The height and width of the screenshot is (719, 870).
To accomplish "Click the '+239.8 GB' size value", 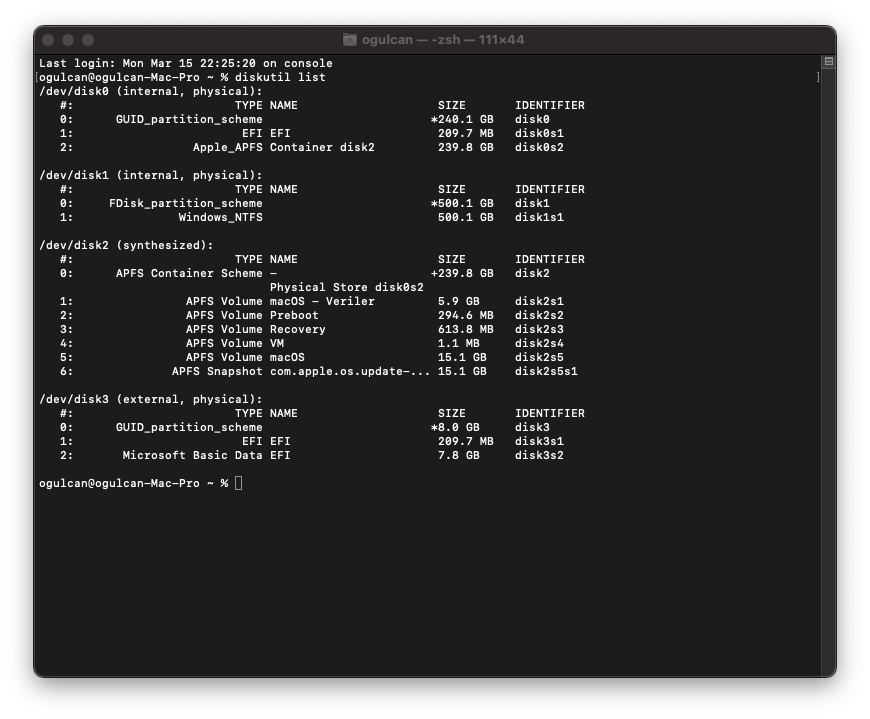I will click(x=462, y=273).
